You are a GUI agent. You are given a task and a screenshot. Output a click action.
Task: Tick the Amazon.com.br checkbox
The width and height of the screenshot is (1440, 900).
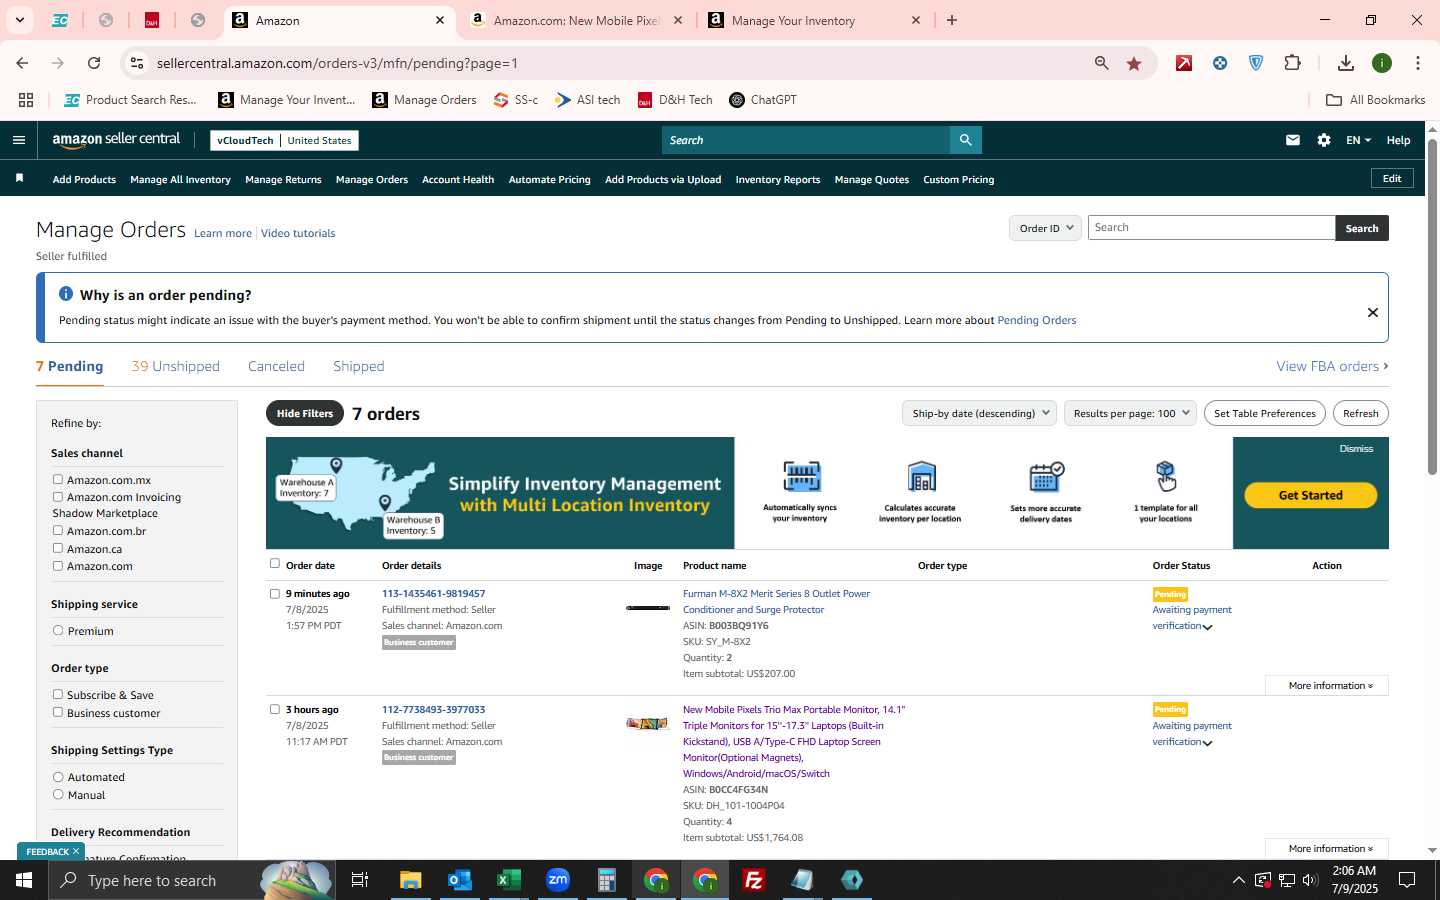pos(58,531)
